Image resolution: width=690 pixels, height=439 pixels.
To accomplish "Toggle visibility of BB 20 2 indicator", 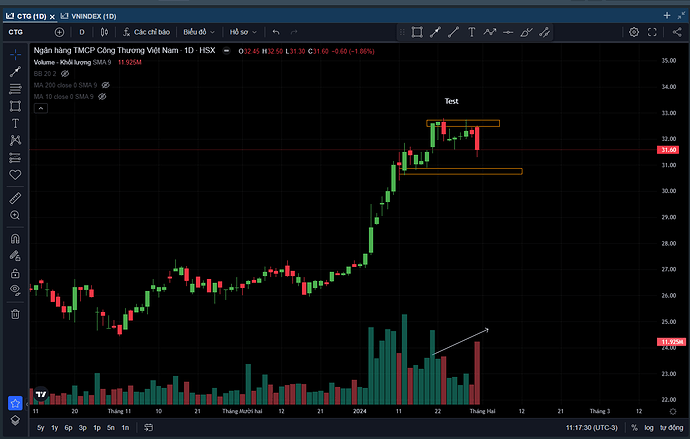I will (x=65, y=73).
